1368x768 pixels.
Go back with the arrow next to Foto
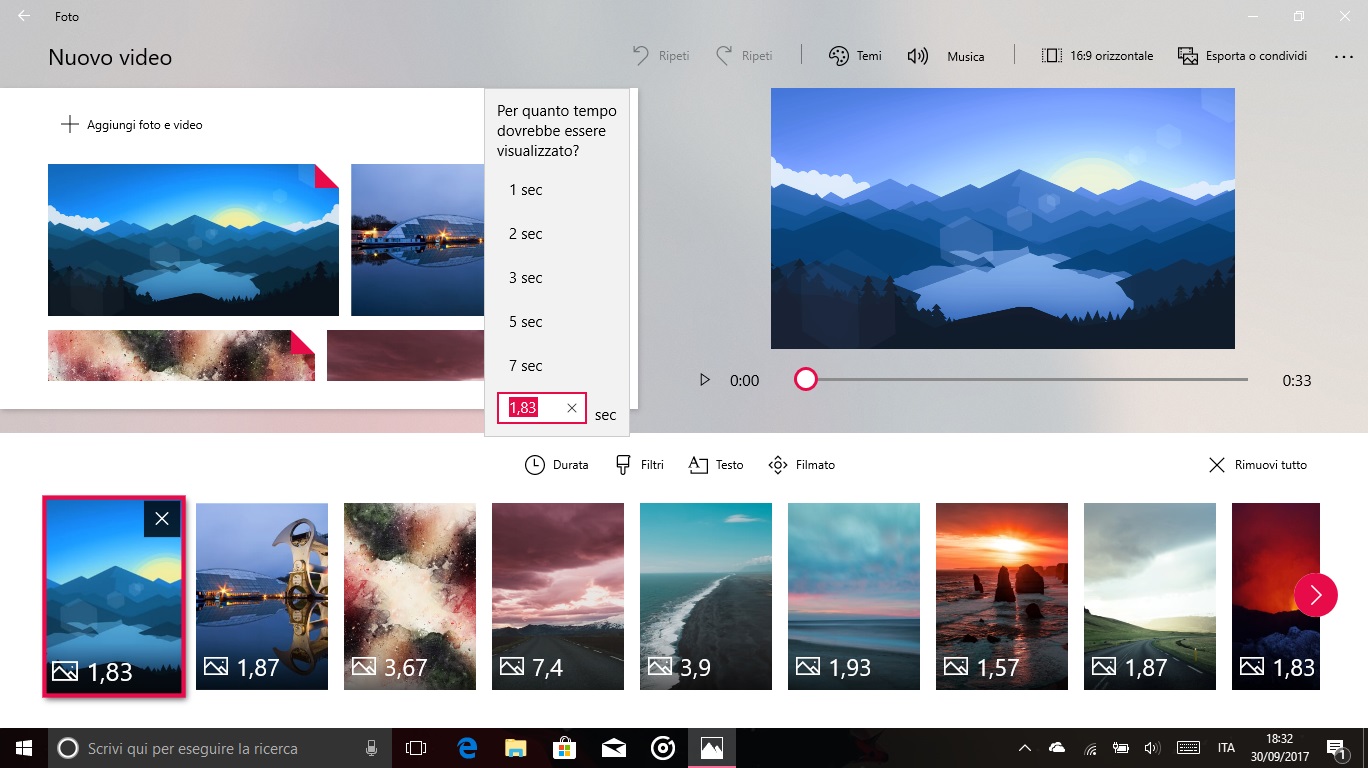[23, 16]
